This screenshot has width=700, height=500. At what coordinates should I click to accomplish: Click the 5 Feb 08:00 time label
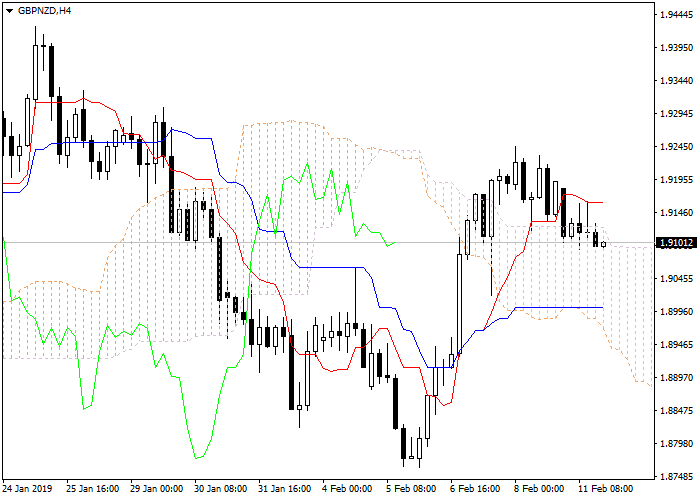click(412, 489)
